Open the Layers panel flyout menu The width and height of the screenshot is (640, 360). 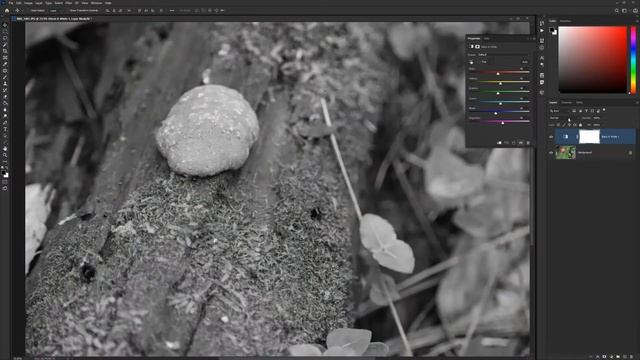(x=636, y=103)
